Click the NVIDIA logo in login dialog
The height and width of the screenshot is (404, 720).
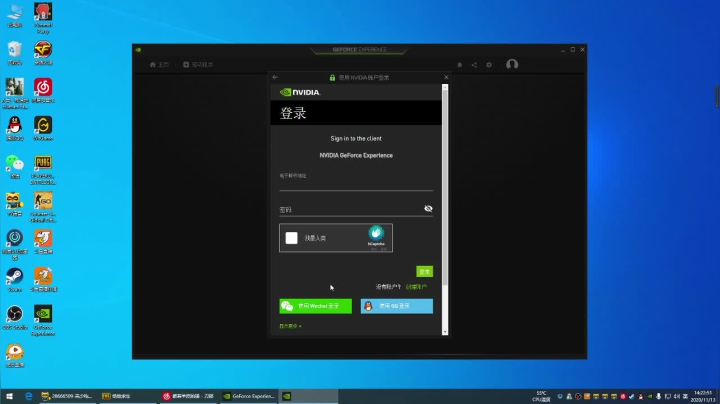(x=300, y=92)
